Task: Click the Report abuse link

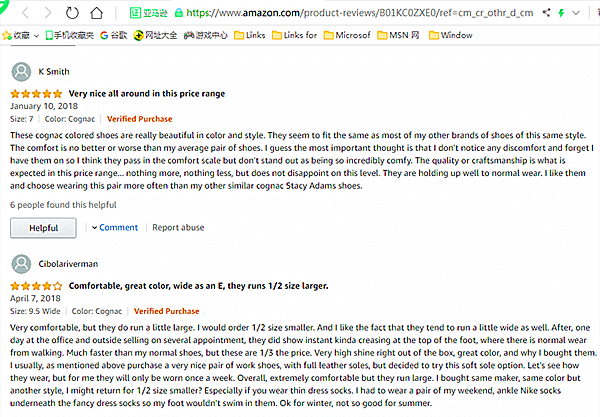Action: (179, 227)
